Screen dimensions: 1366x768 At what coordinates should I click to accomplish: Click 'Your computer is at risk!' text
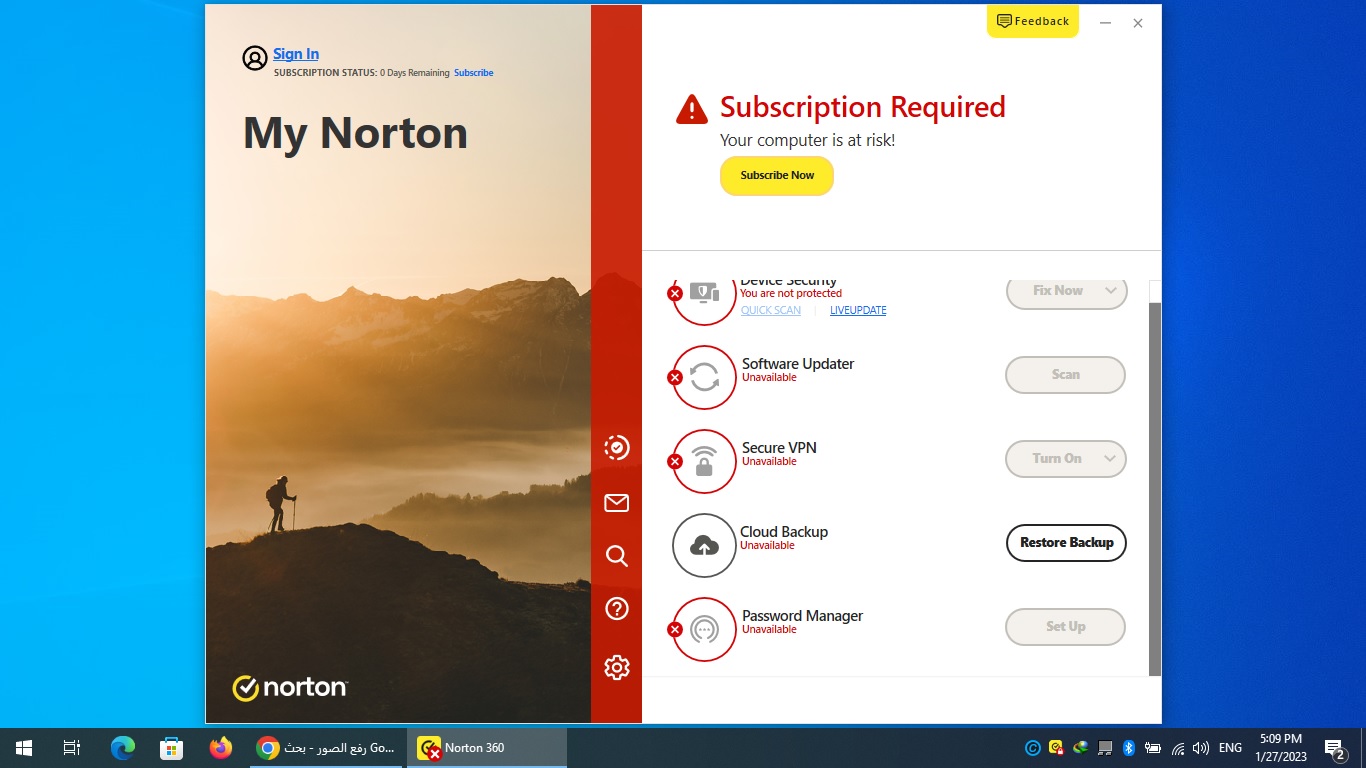click(x=808, y=141)
